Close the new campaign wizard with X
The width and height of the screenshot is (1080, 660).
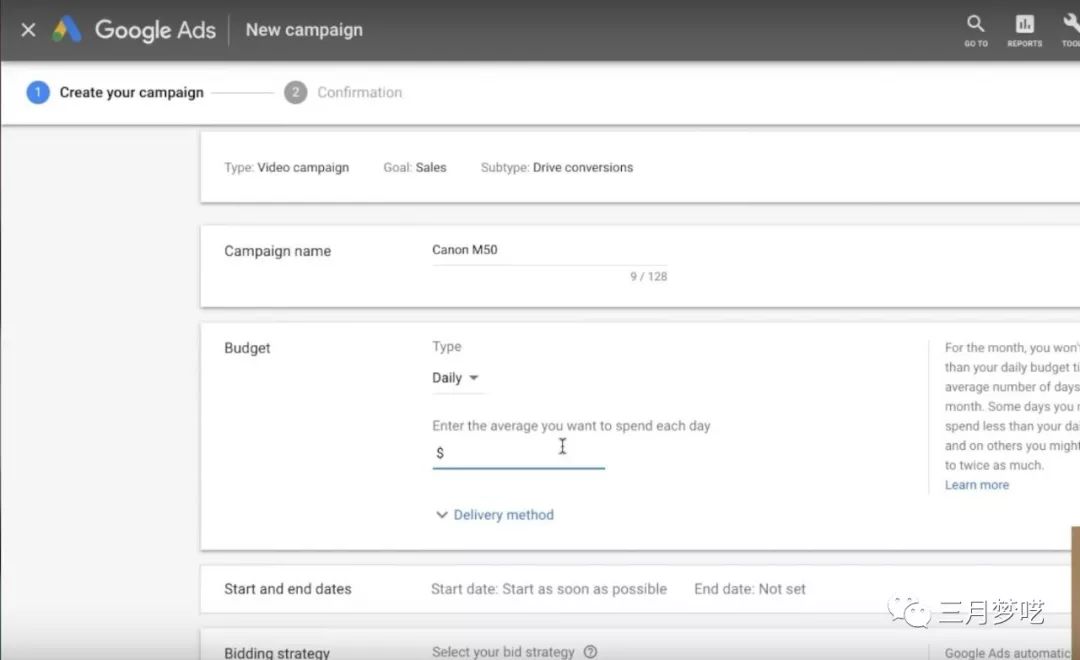[x=28, y=30]
